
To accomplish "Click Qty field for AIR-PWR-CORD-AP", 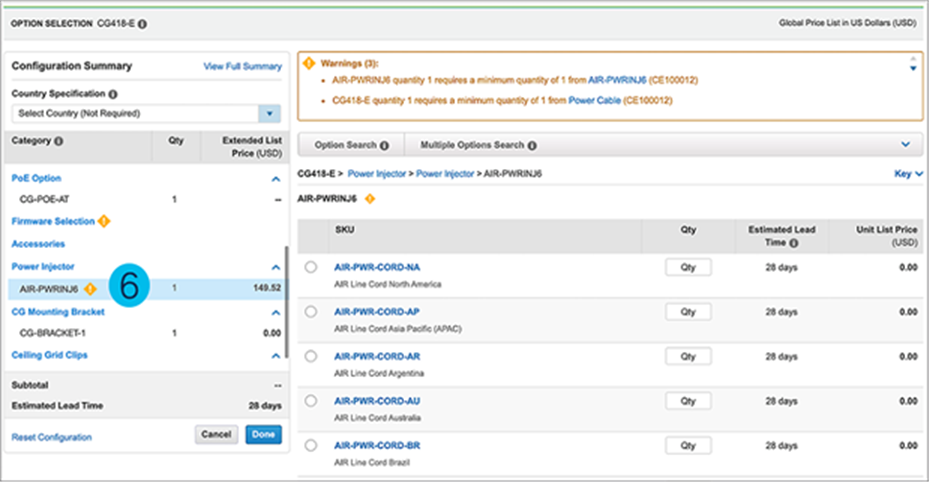I will pos(688,312).
